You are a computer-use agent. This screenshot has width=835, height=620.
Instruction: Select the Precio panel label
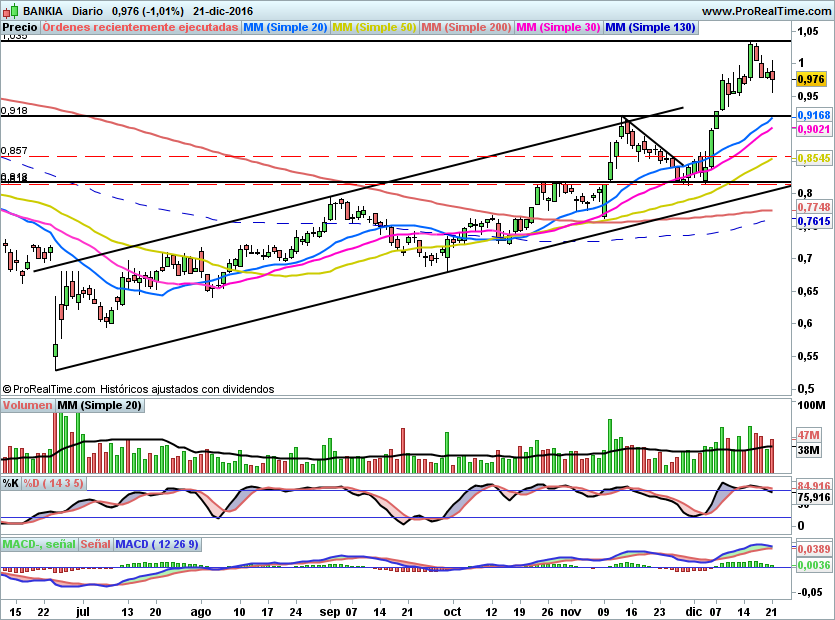[20, 27]
